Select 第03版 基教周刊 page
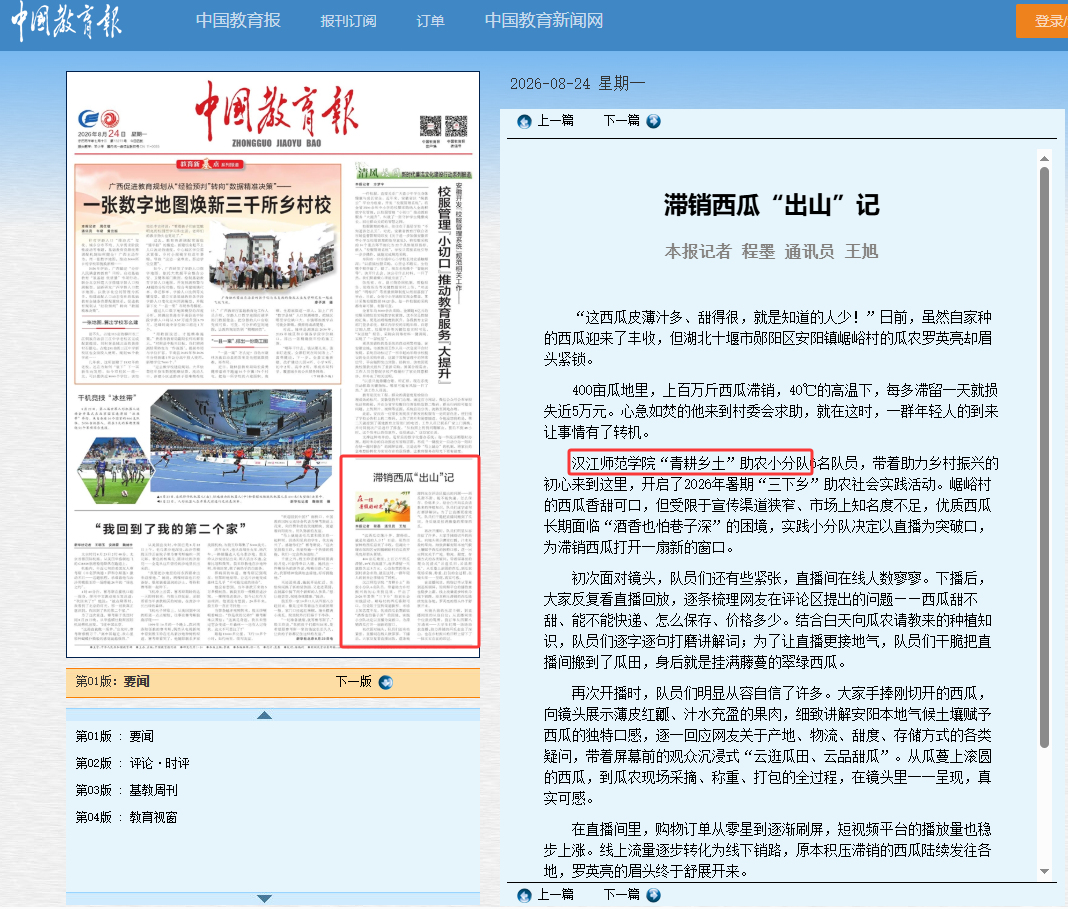This screenshot has width=1068, height=909. [x=126, y=791]
